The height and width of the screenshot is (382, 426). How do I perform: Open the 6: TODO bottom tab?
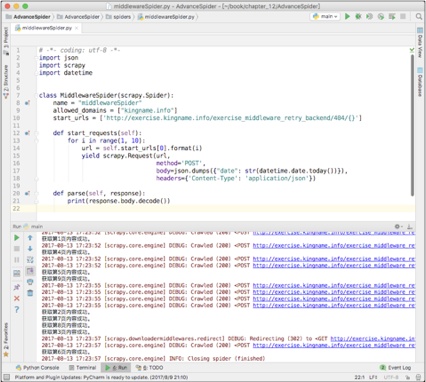pos(150,367)
